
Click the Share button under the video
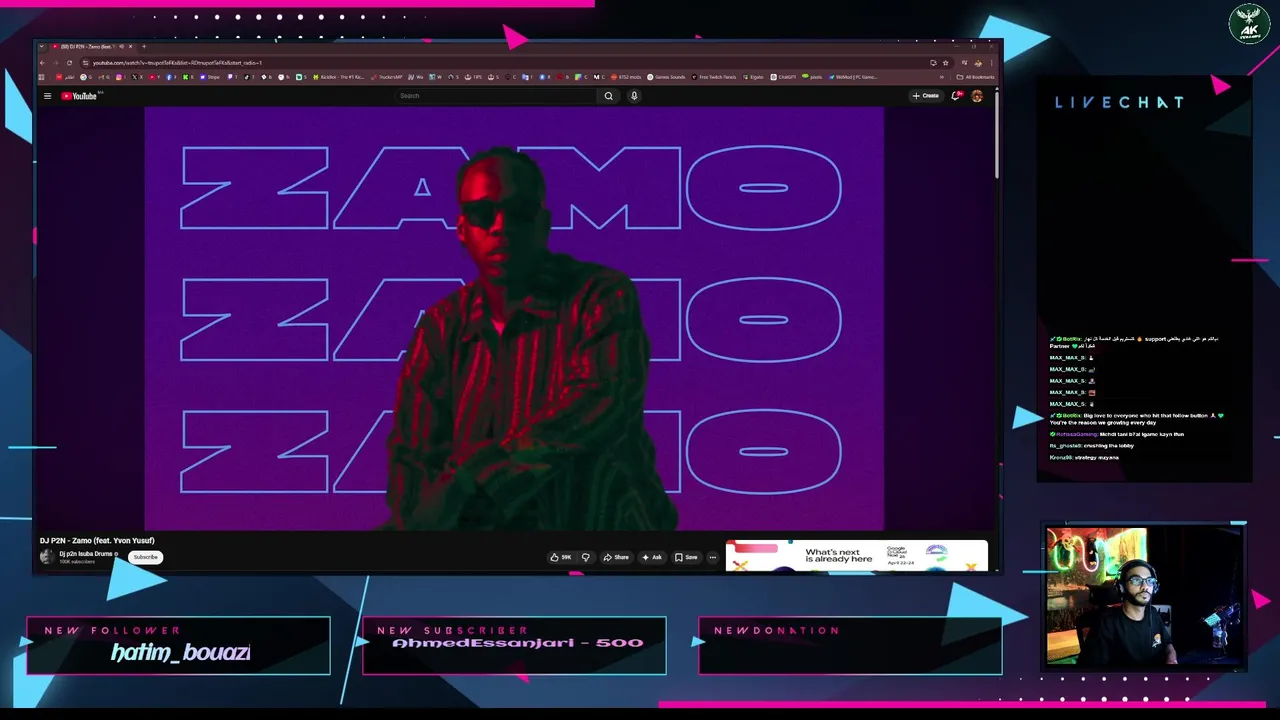(x=616, y=557)
